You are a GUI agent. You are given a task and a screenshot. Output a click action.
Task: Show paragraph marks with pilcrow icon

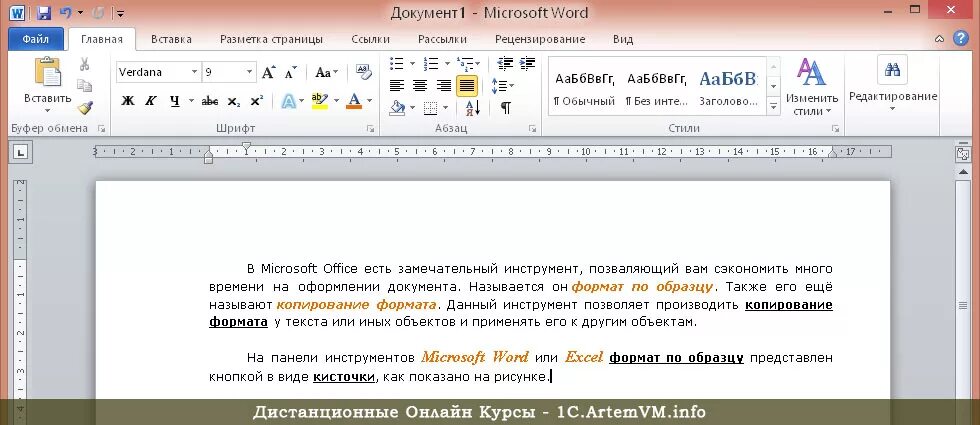point(506,108)
